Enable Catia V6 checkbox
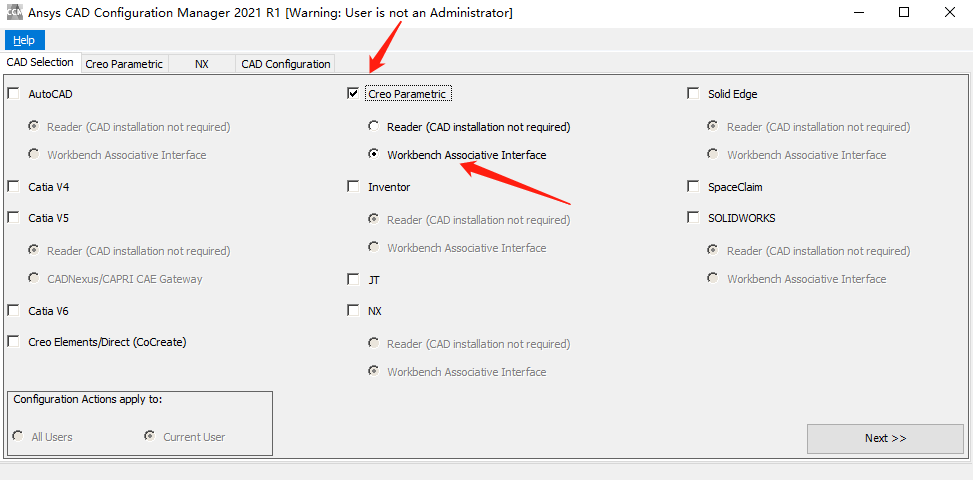This screenshot has height=480, width=973. pyautogui.click(x=13, y=310)
